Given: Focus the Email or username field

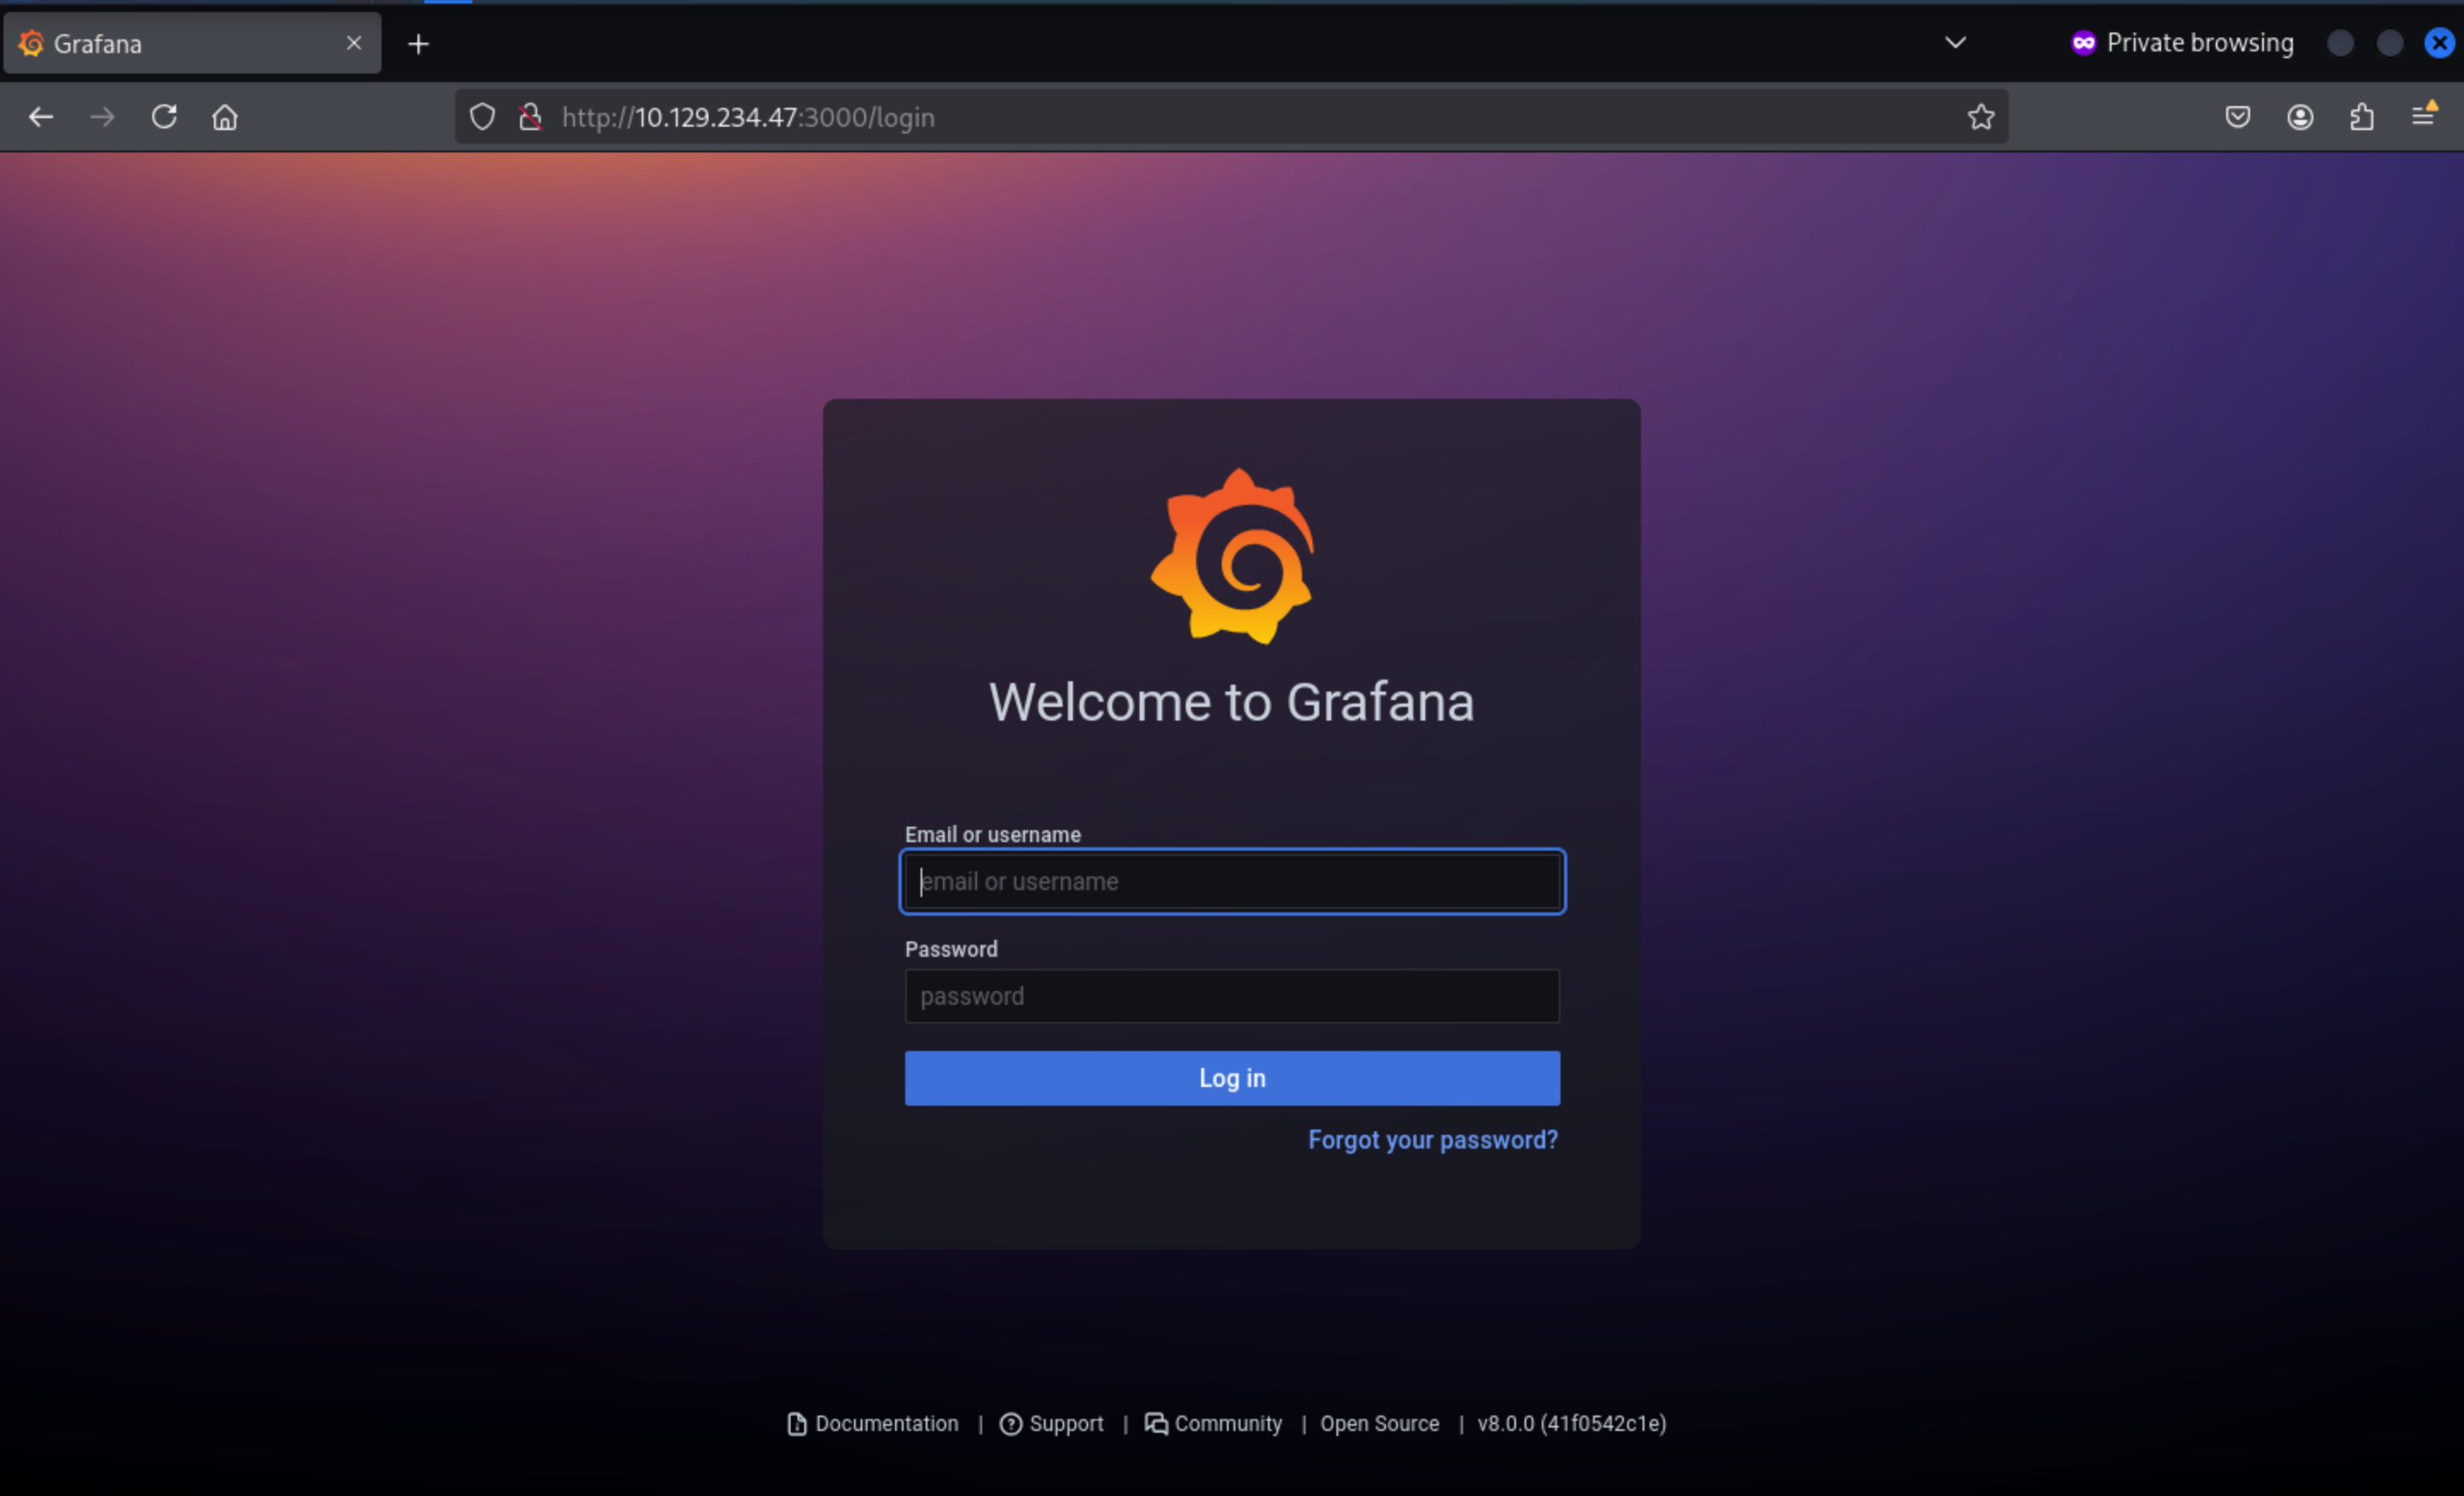Looking at the screenshot, I should point(1232,881).
